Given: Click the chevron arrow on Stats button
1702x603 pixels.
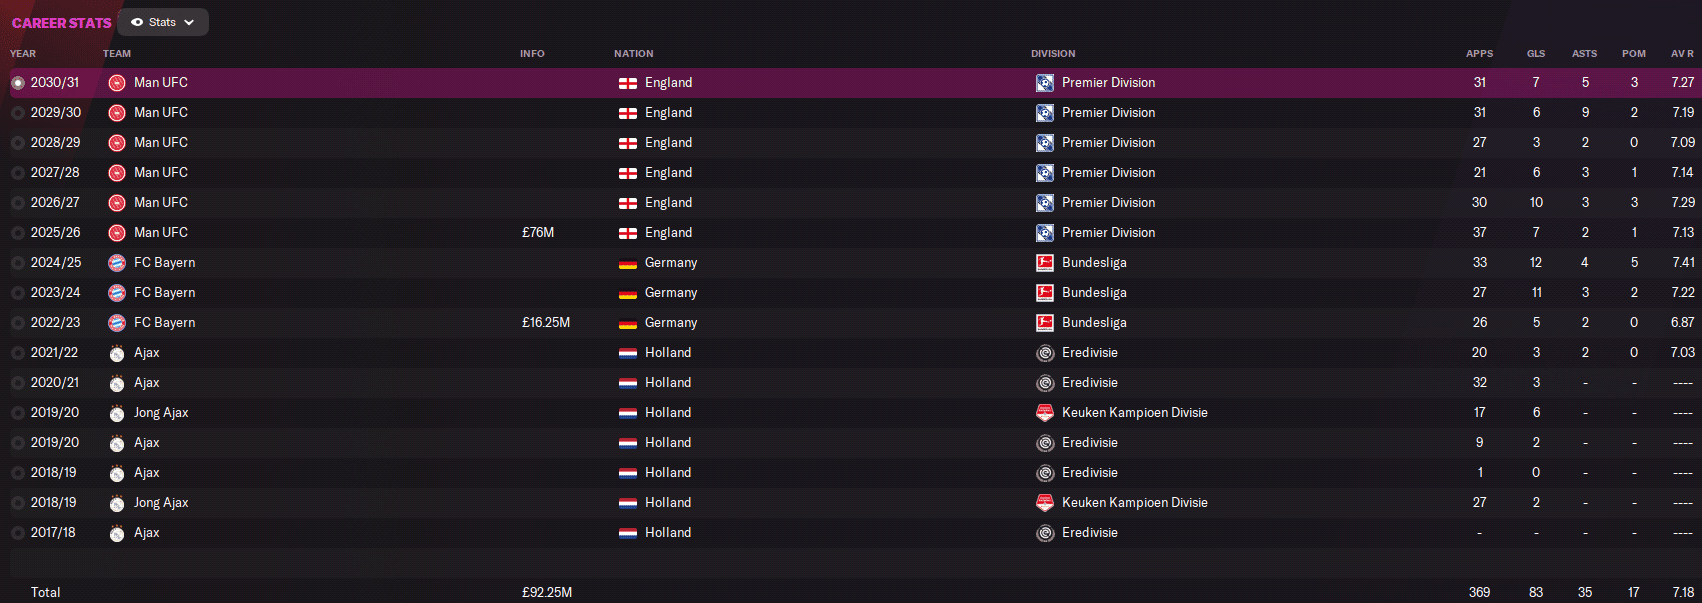Looking at the screenshot, I should 189,22.
